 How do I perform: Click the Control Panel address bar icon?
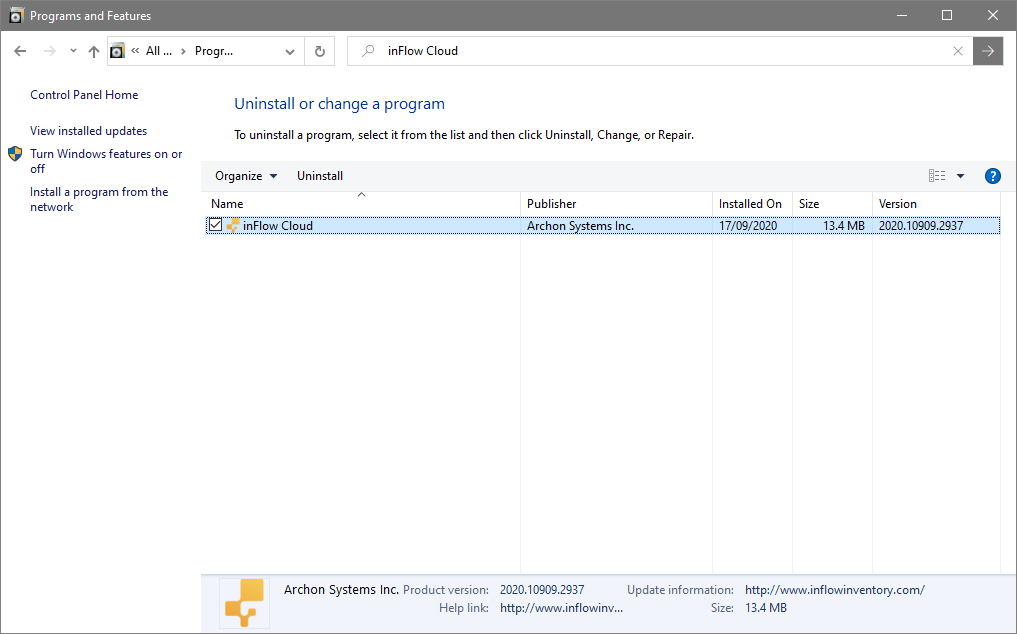pyautogui.click(x=117, y=51)
